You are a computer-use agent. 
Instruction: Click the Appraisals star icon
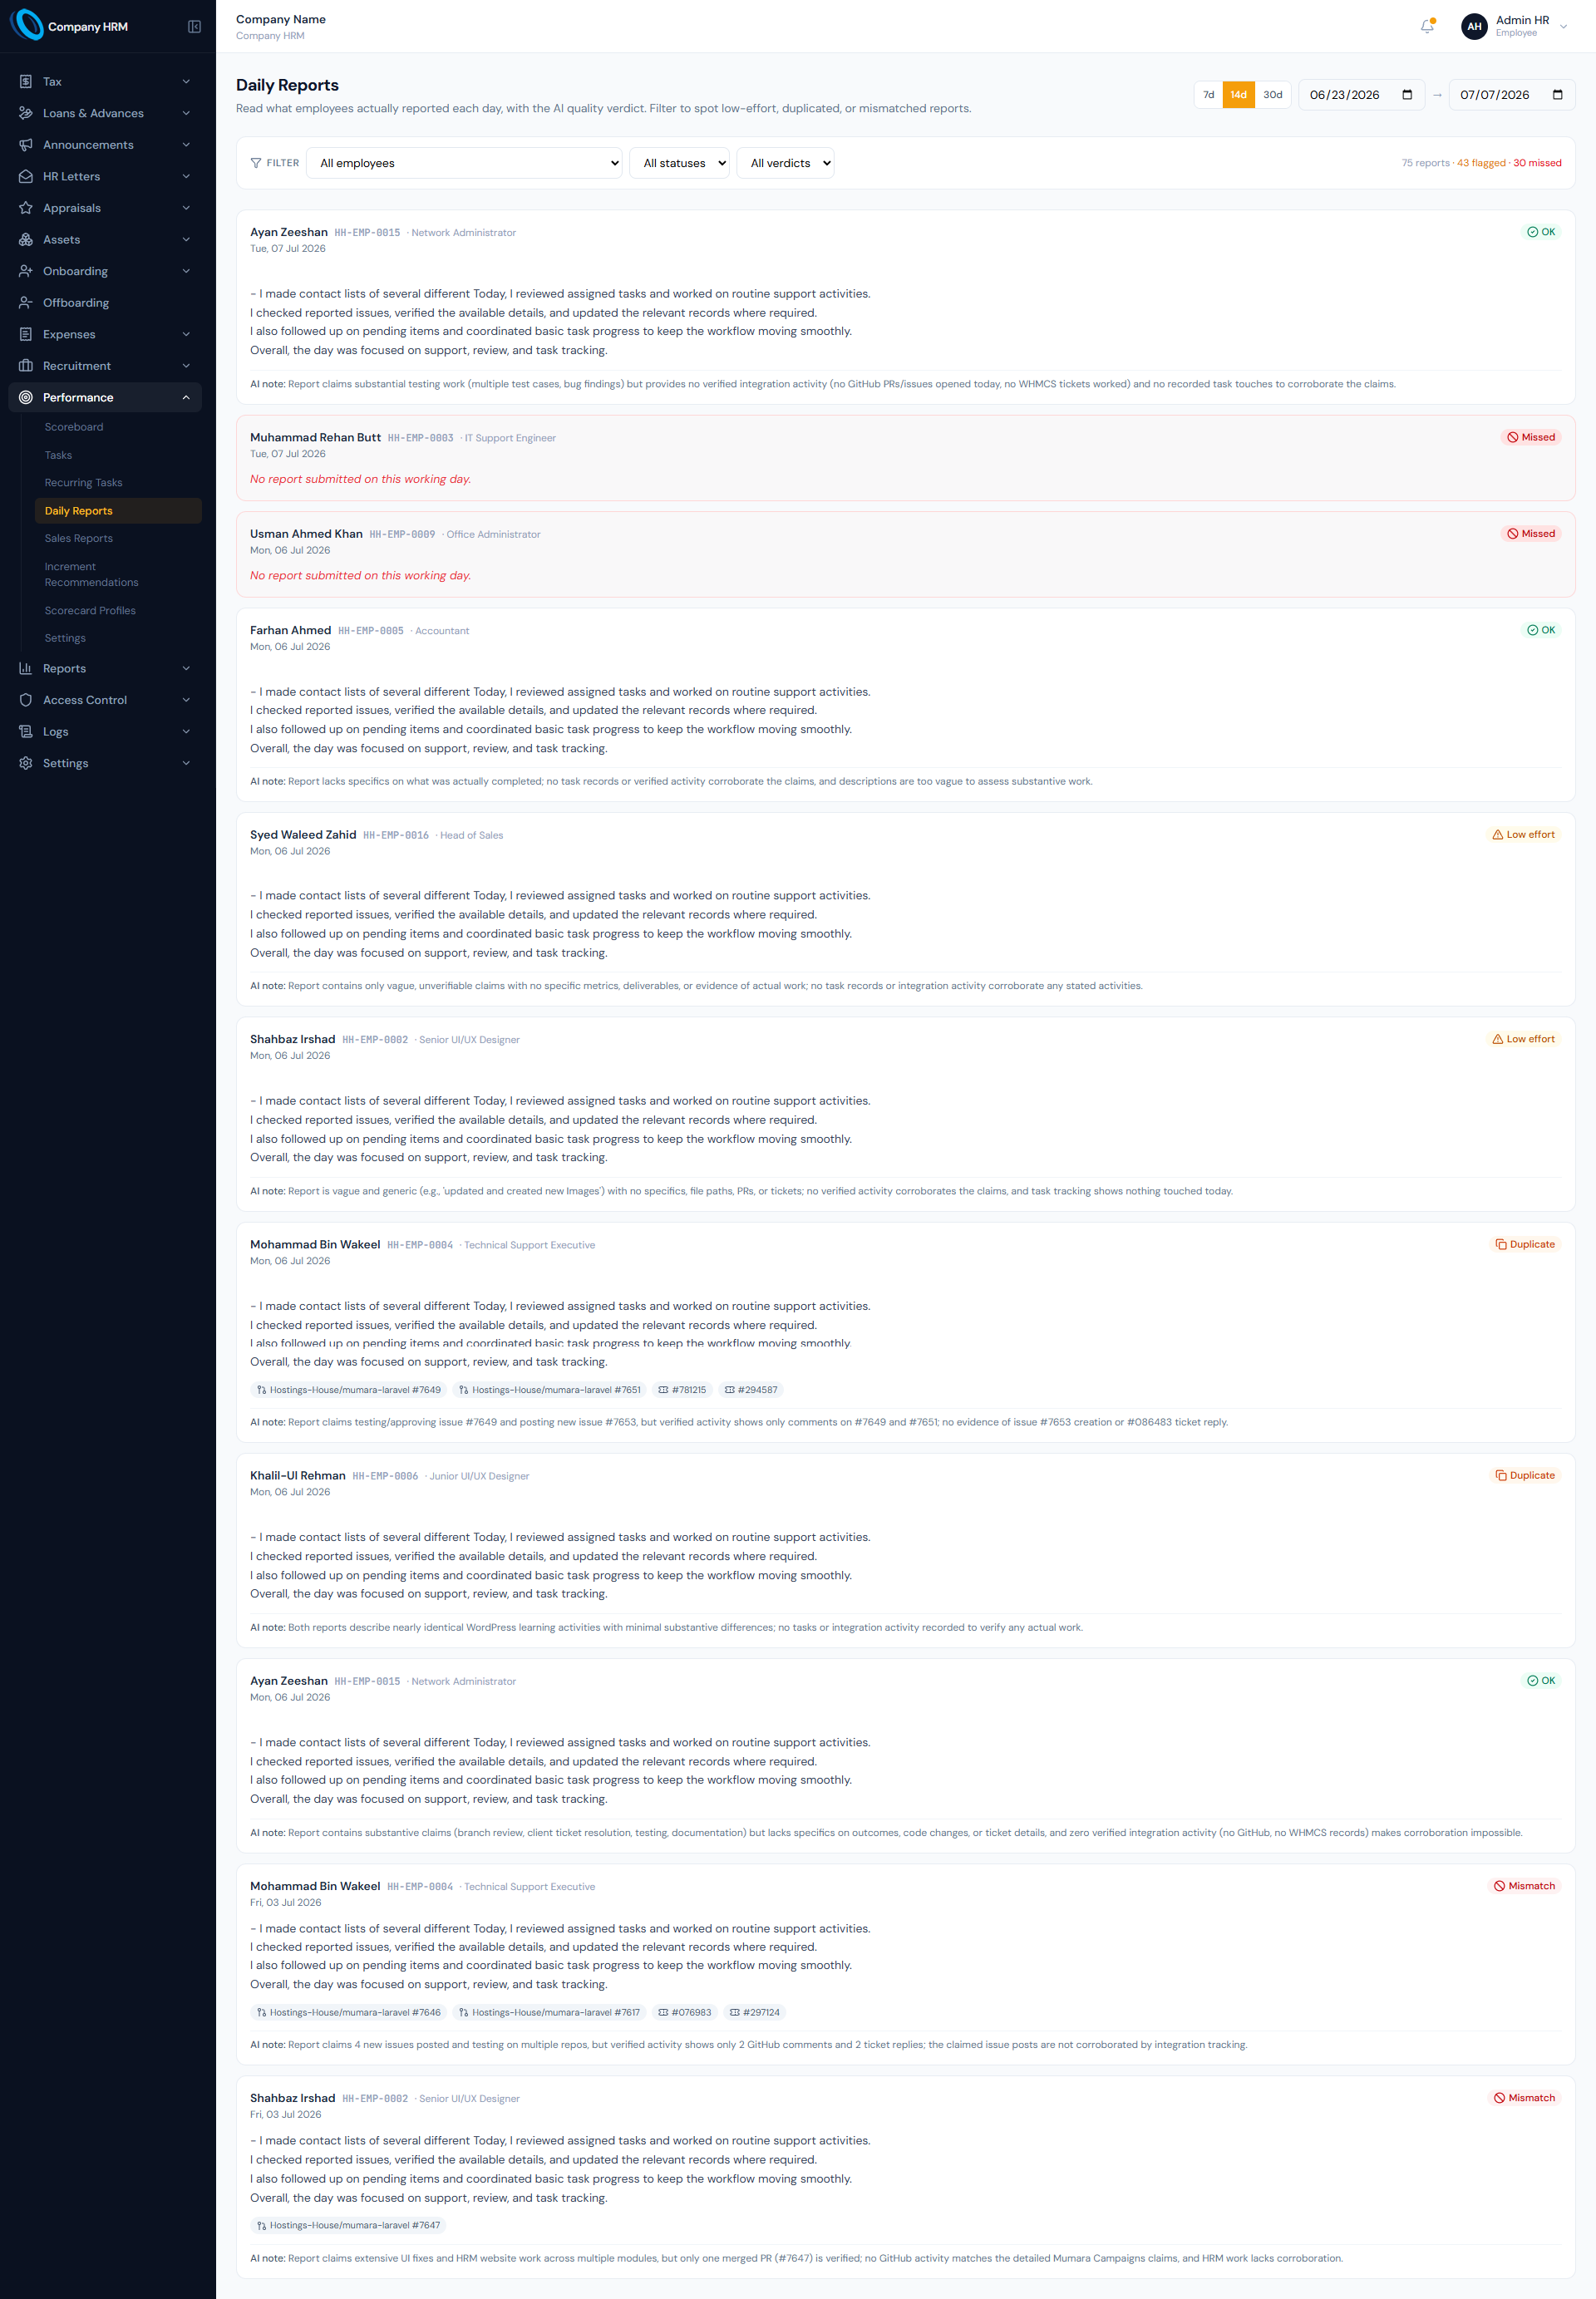26,208
